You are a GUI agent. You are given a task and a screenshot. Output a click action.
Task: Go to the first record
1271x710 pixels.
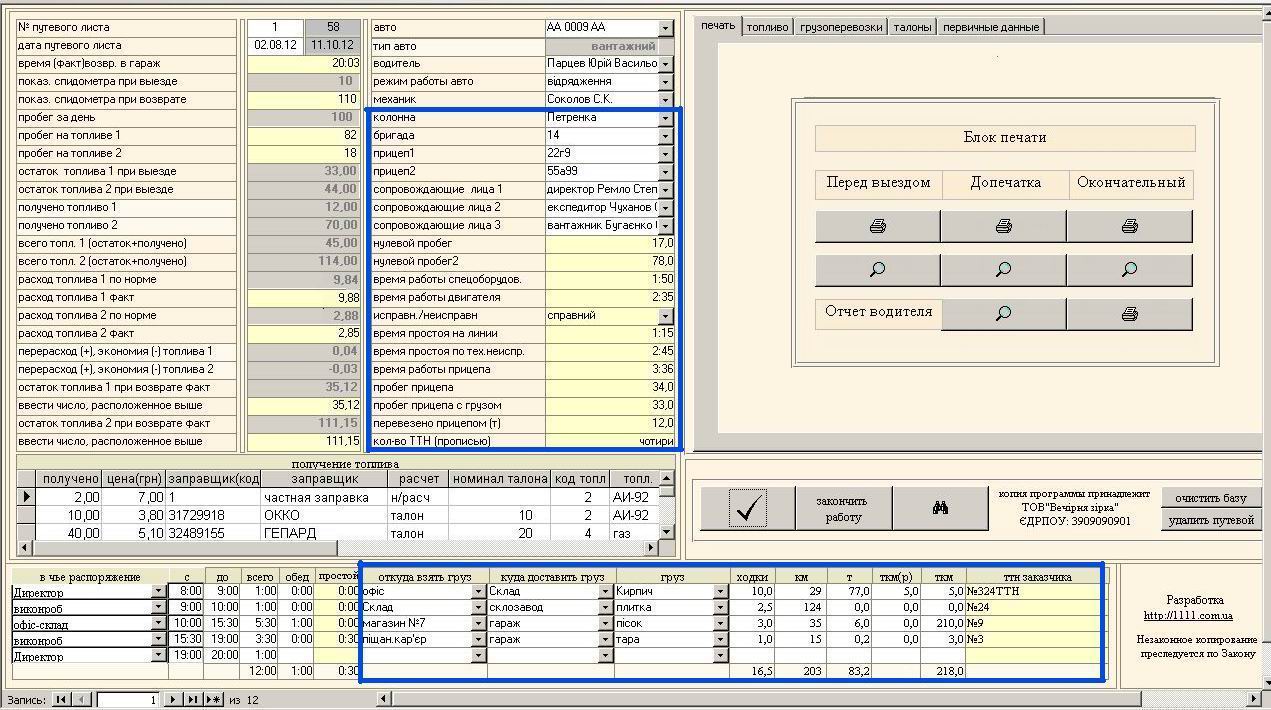[61, 700]
